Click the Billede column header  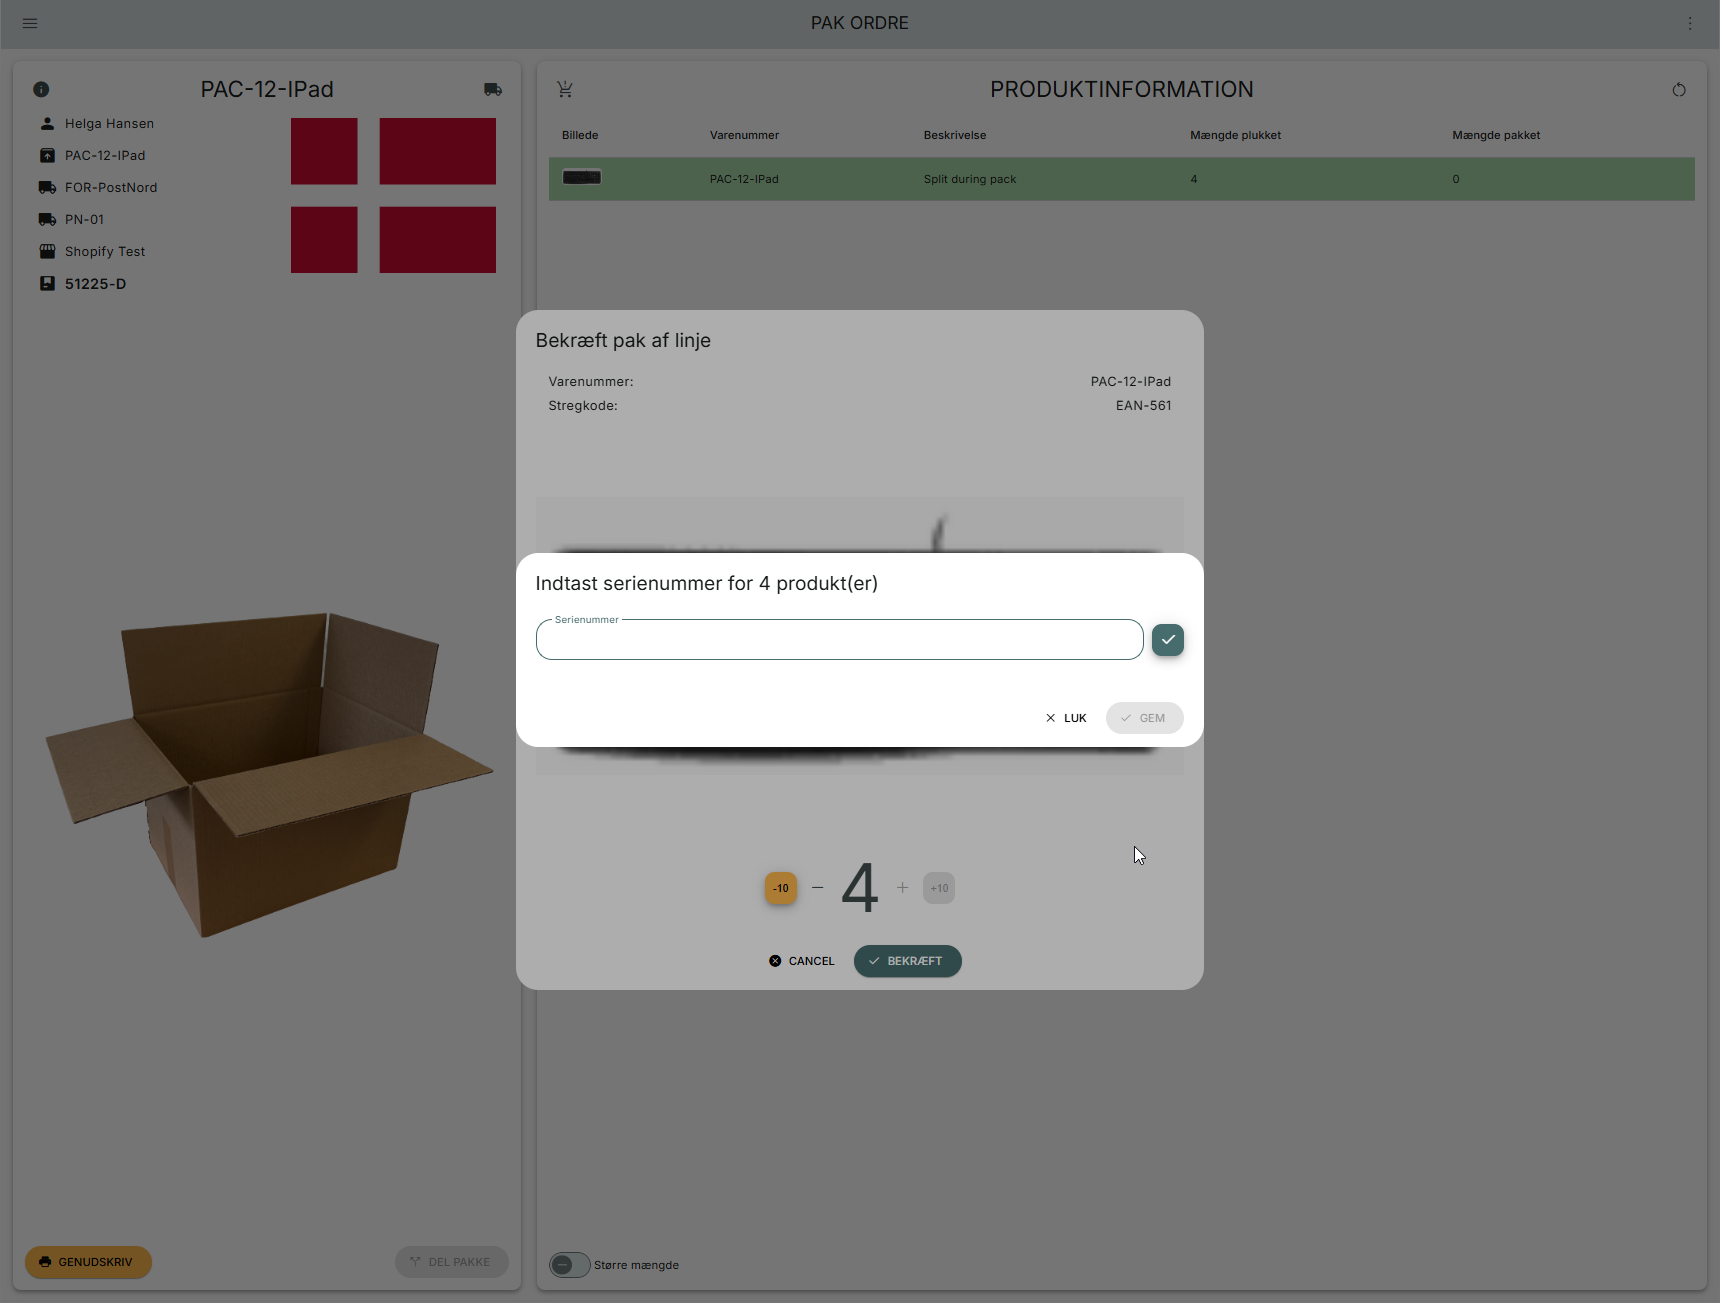click(x=580, y=135)
